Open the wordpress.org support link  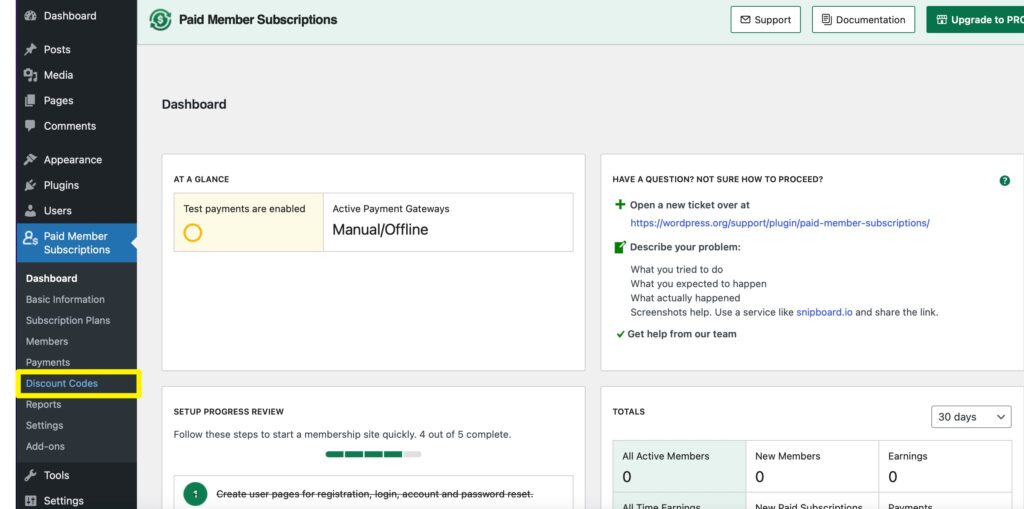780,223
